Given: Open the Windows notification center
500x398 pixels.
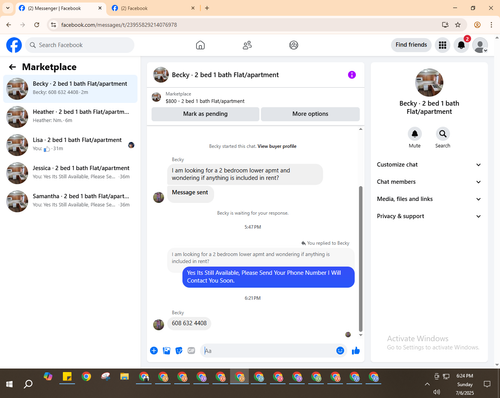Looking at the screenshot, I should click(487, 384).
